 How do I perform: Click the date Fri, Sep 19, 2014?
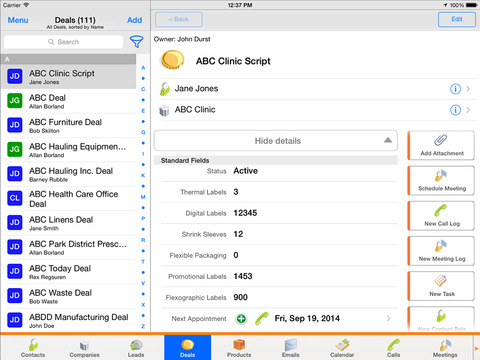coord(307,319)
